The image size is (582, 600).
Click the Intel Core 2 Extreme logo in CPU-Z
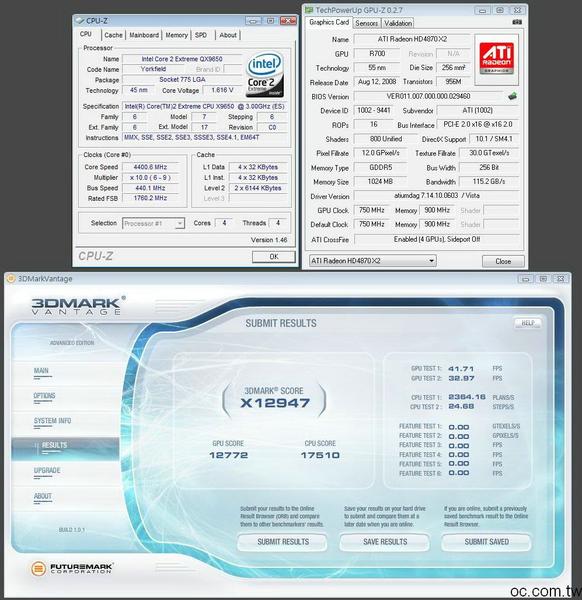click(265, 75)
